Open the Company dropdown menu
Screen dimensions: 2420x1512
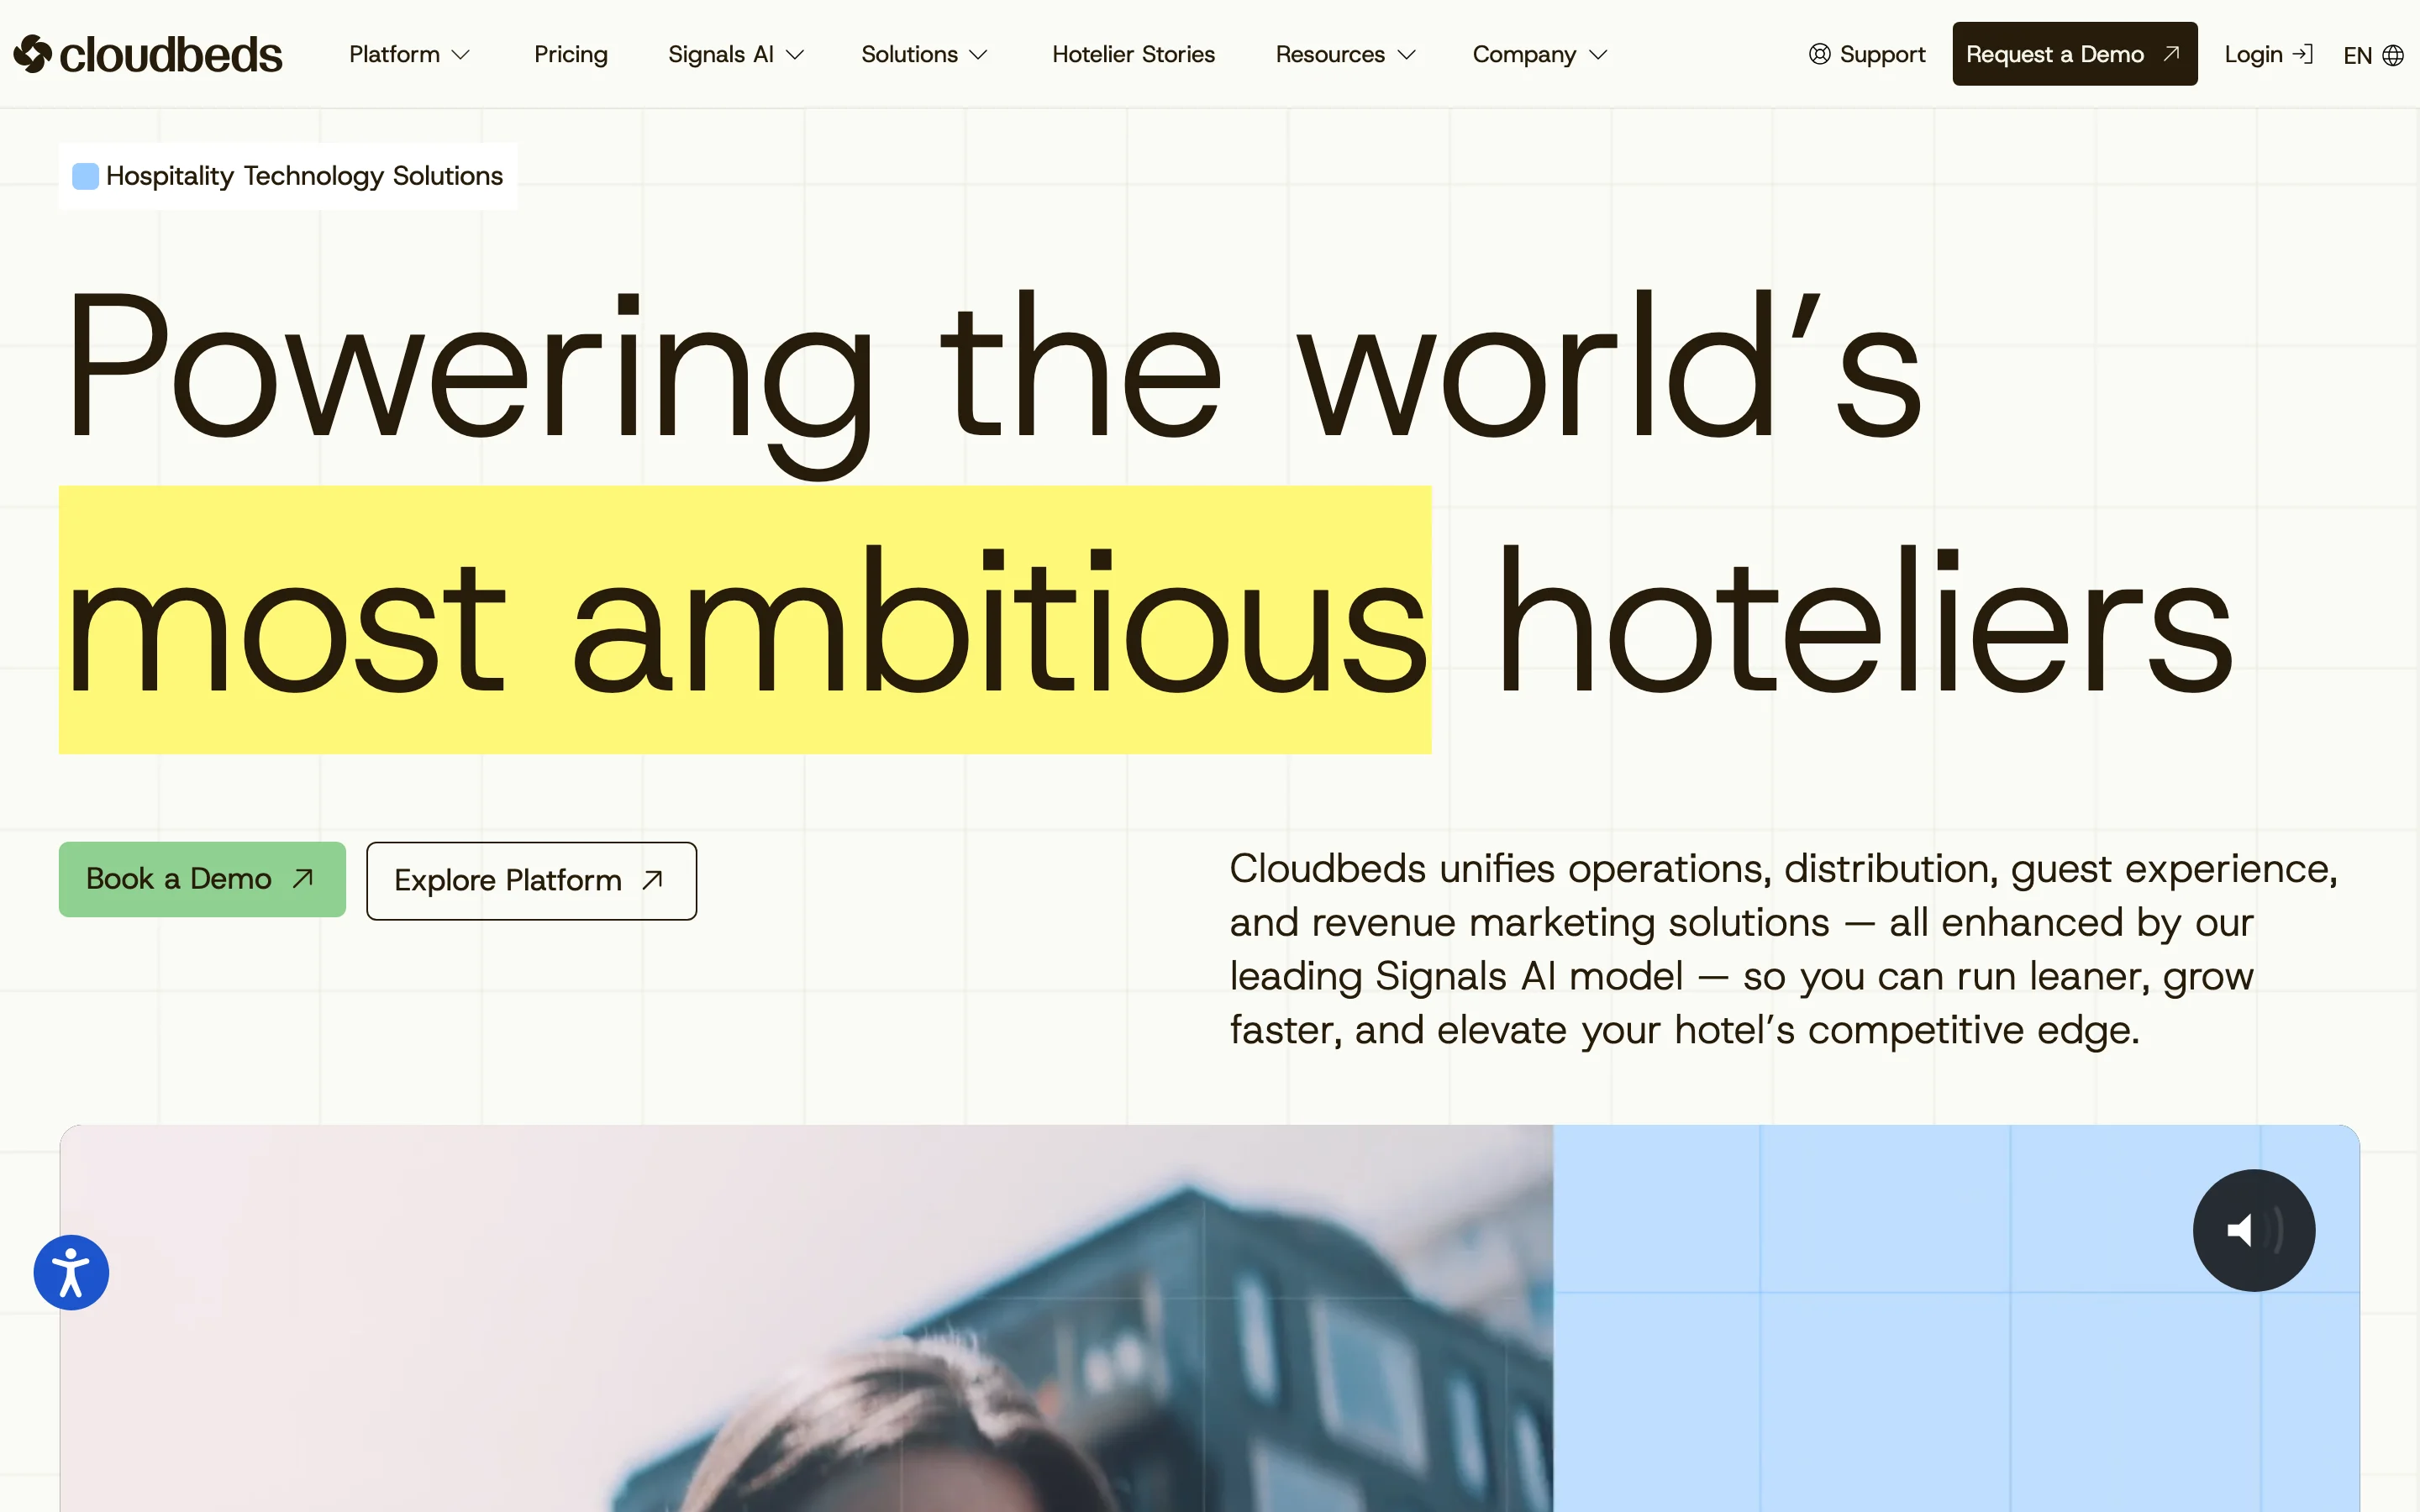[1539, 54]
